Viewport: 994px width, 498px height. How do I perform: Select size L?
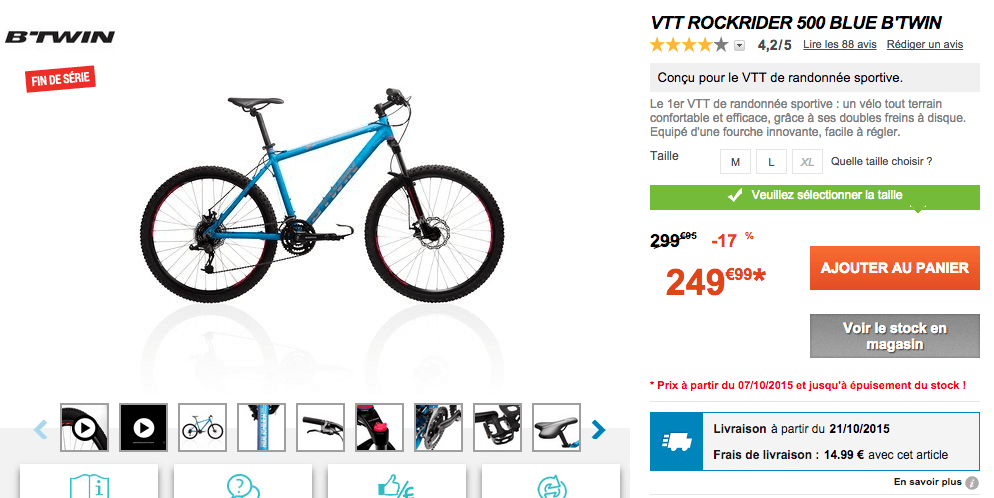pyautogui.click(x=771, y=162)
